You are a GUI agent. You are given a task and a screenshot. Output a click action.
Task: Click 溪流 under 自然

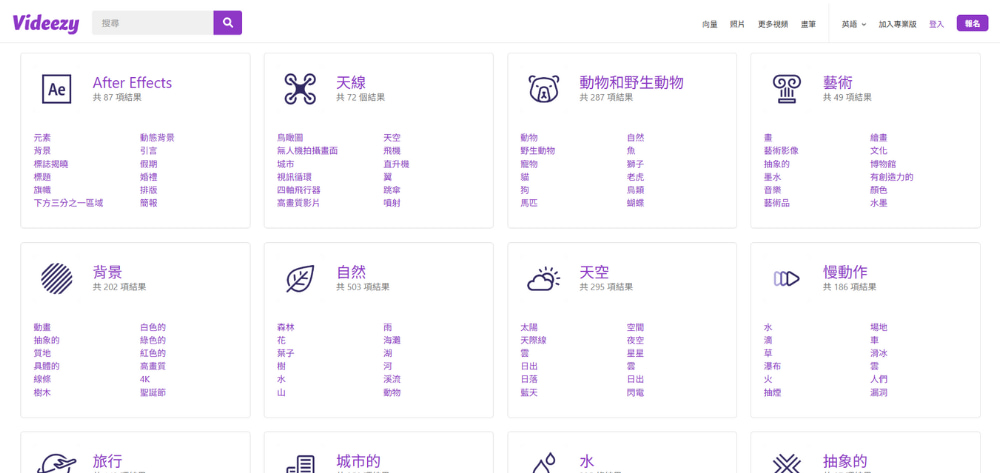tap(392, 379)
